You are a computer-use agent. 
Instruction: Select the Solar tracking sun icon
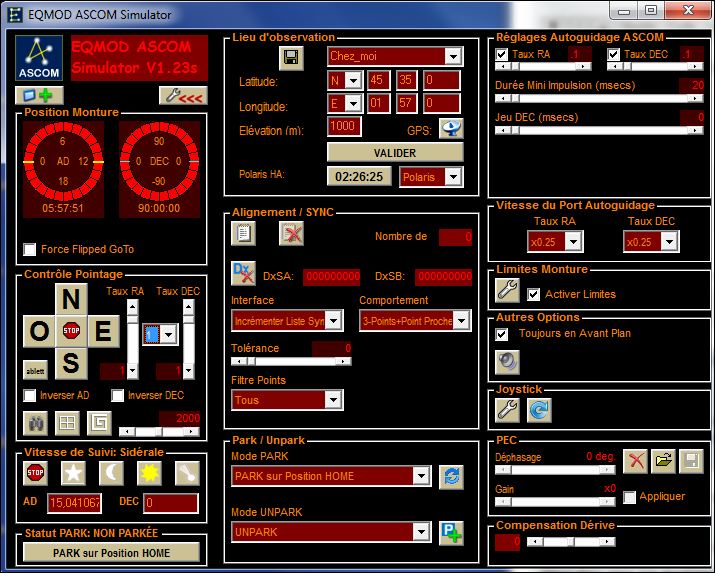[149, 472]
